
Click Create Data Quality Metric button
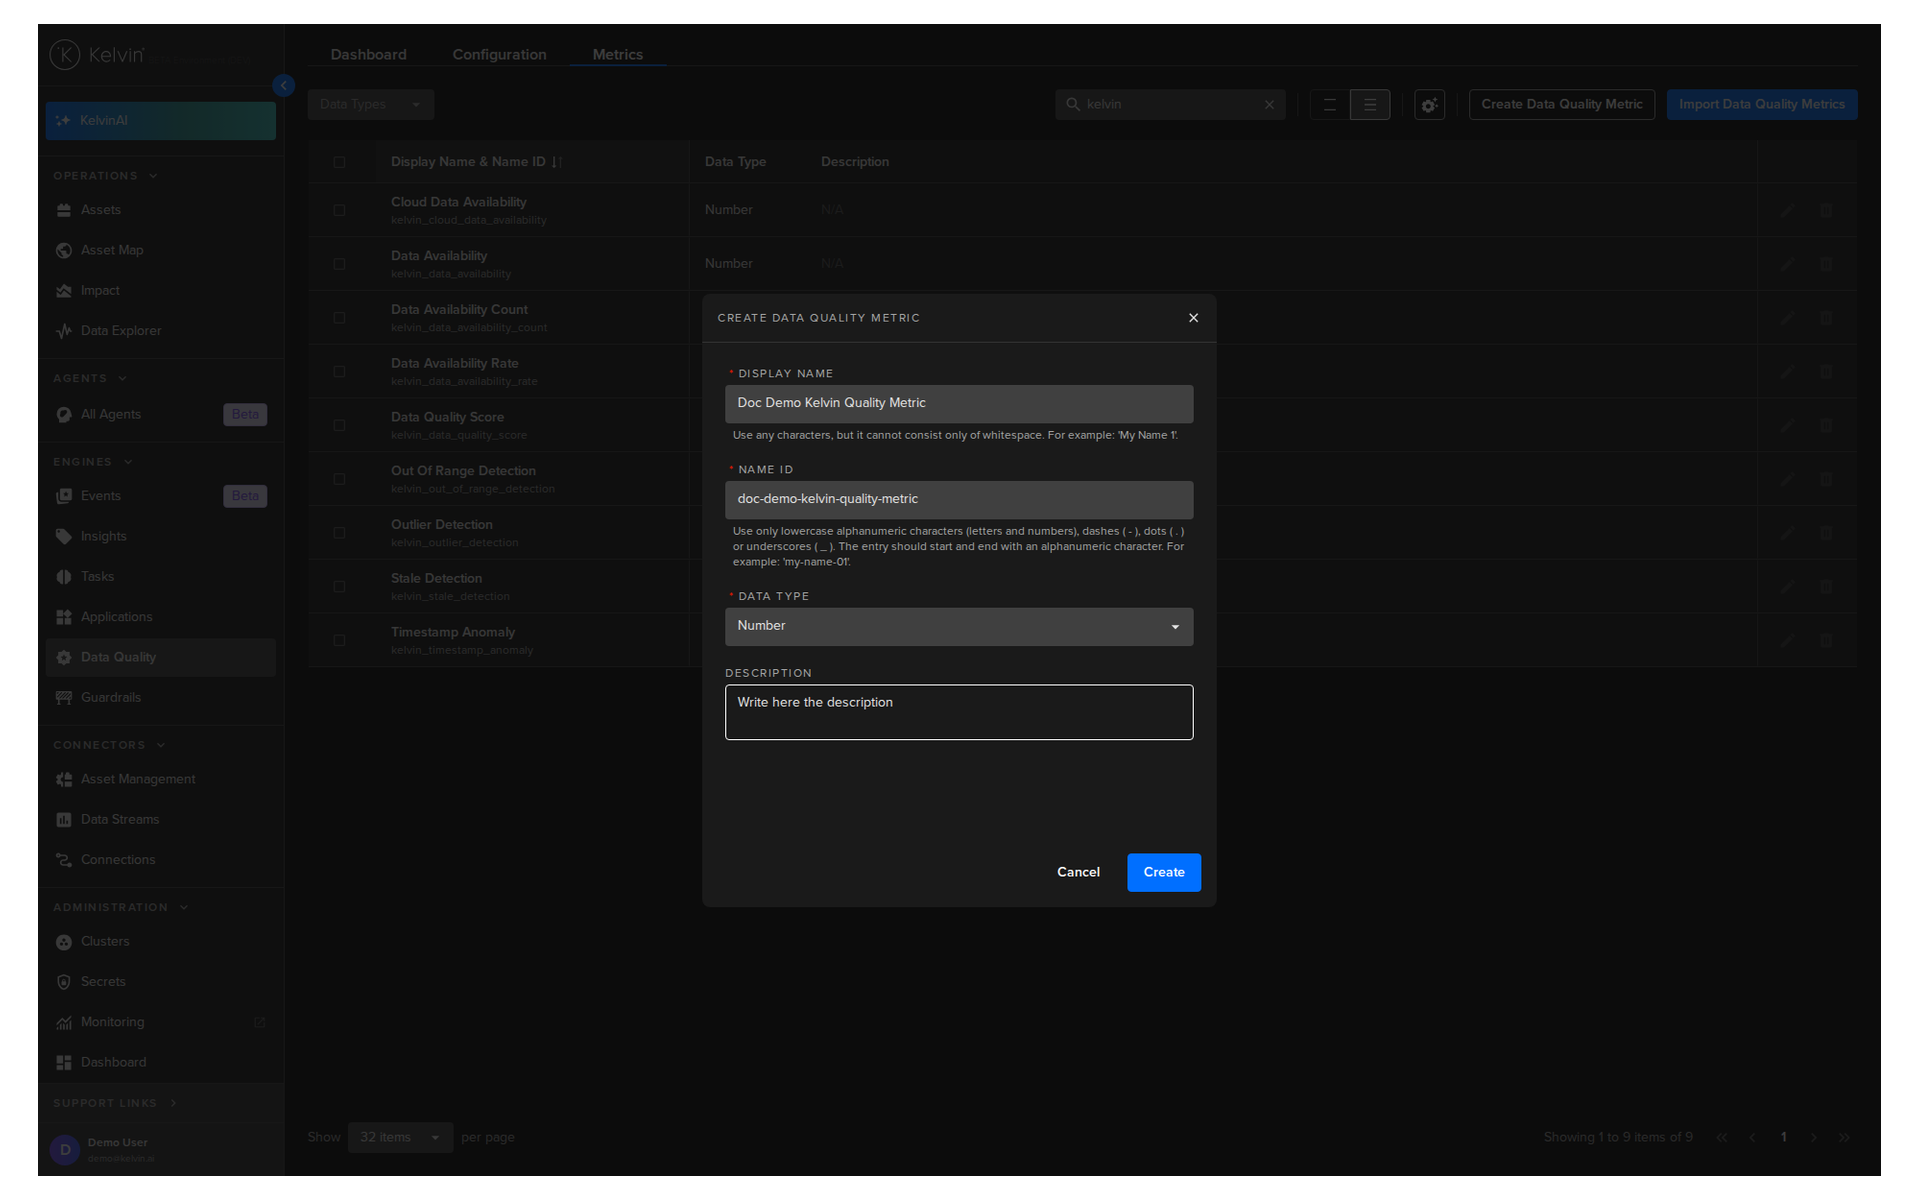point(1561,105)
